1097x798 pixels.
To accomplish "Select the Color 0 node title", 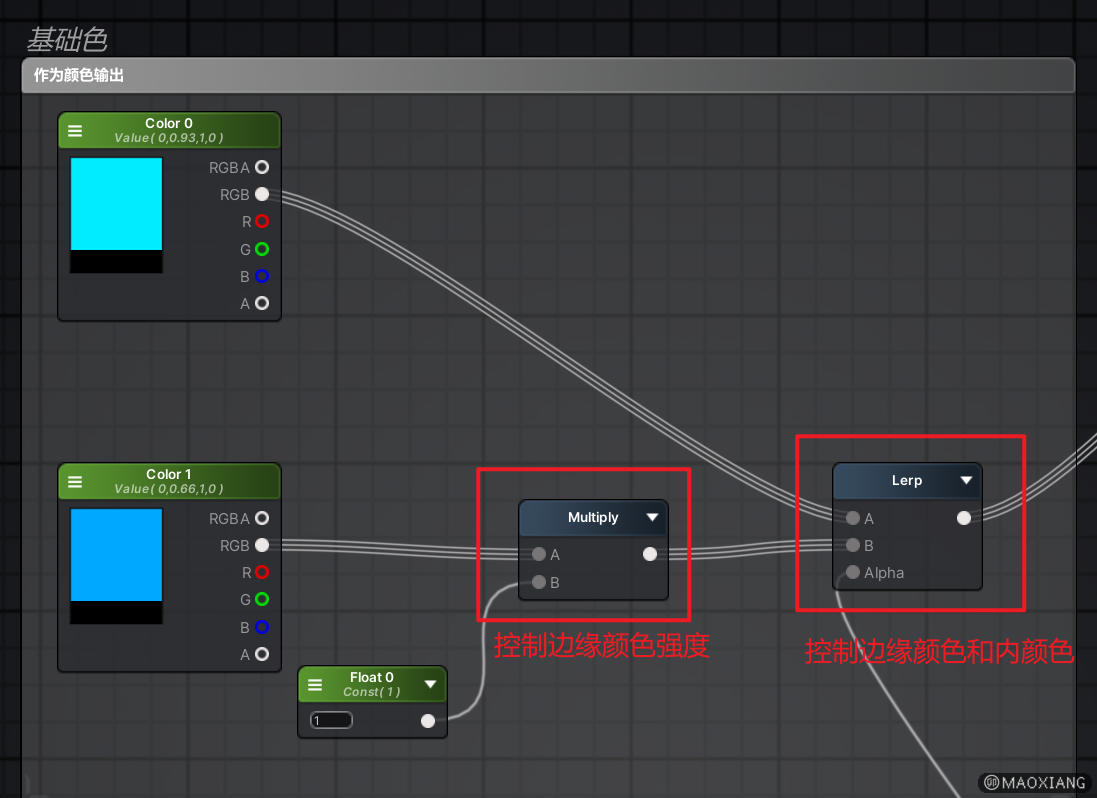I will coord(169,124).
